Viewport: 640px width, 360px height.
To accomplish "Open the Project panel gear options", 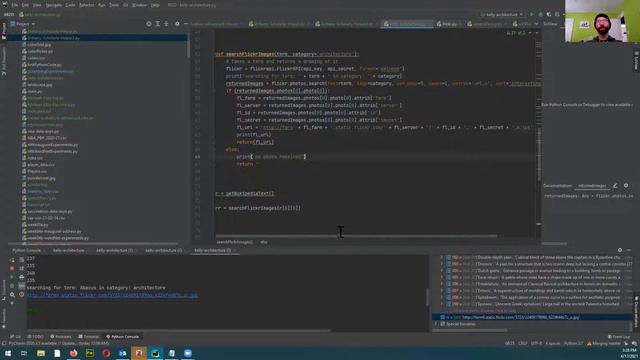I will [x=177, y=24].
